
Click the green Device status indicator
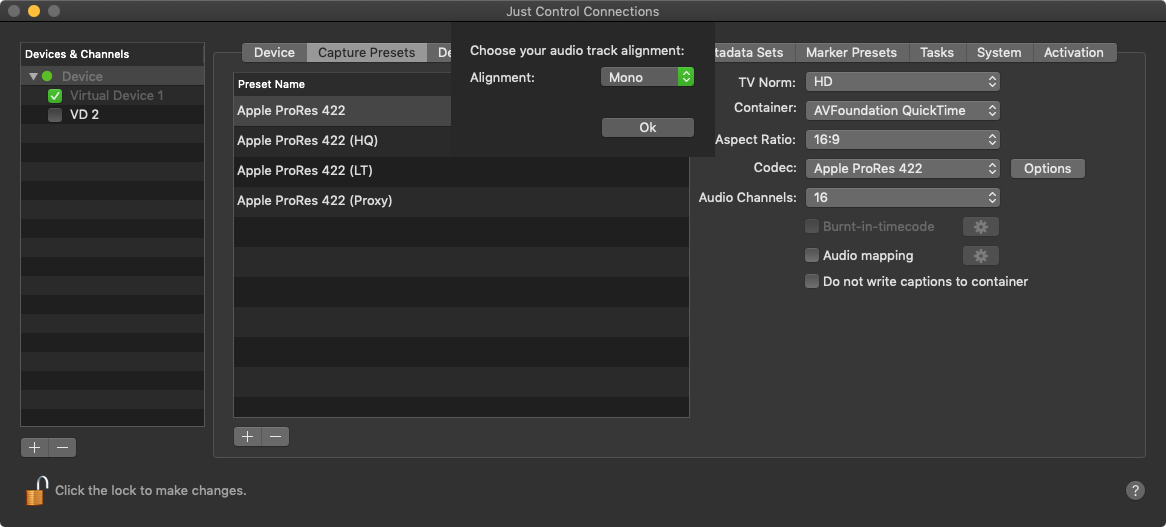click(47, 76)
